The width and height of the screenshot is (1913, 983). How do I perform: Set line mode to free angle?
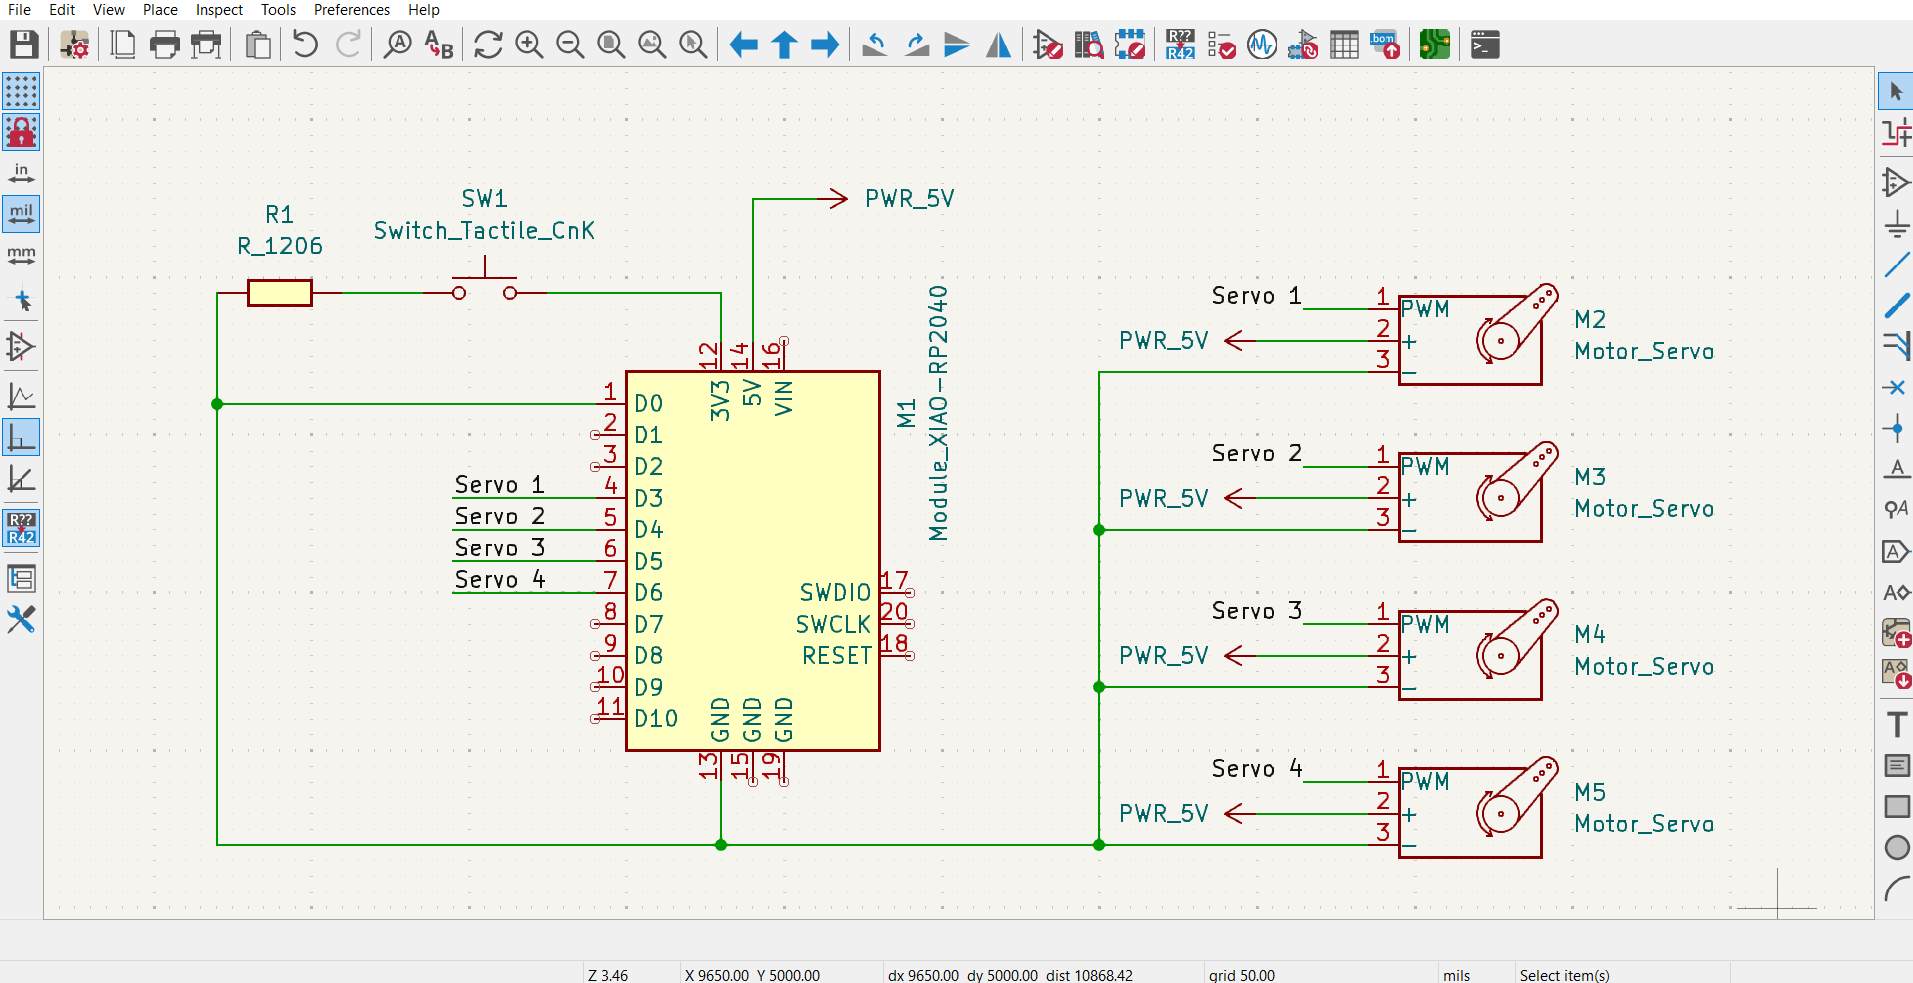[21, 396]
